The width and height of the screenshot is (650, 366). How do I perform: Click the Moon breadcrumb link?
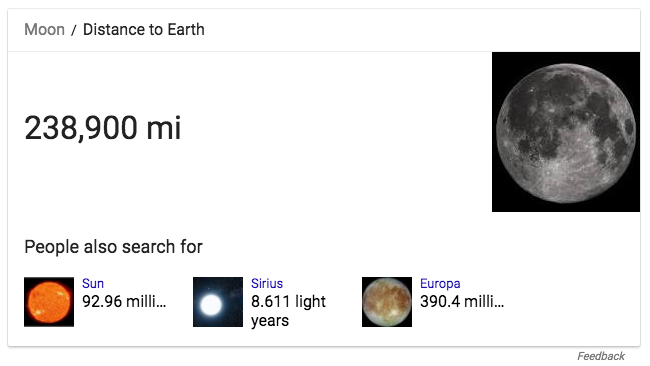tap(44, 30)
